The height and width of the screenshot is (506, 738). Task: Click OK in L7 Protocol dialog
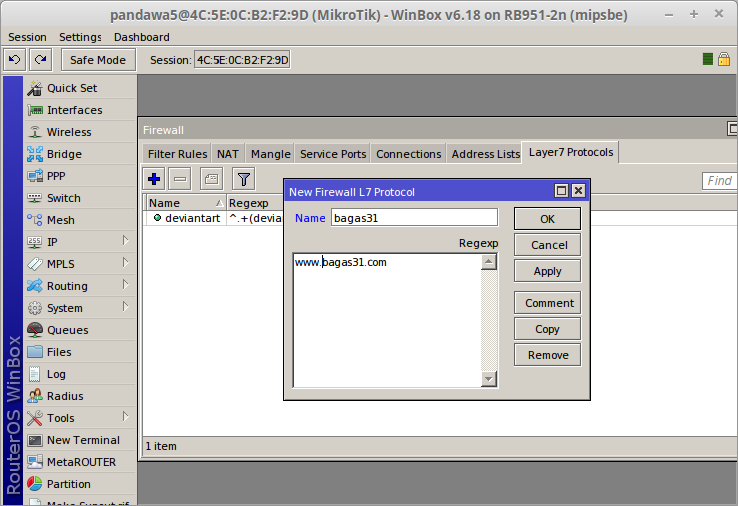tap(547, 219)
